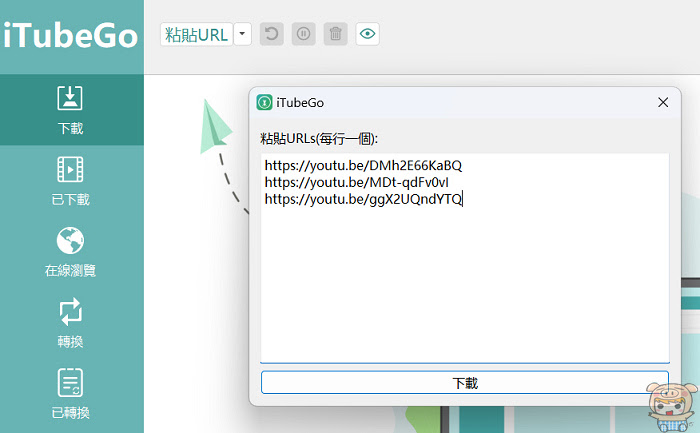Open the 已下載 section in the sidebar

click(71, 181)
